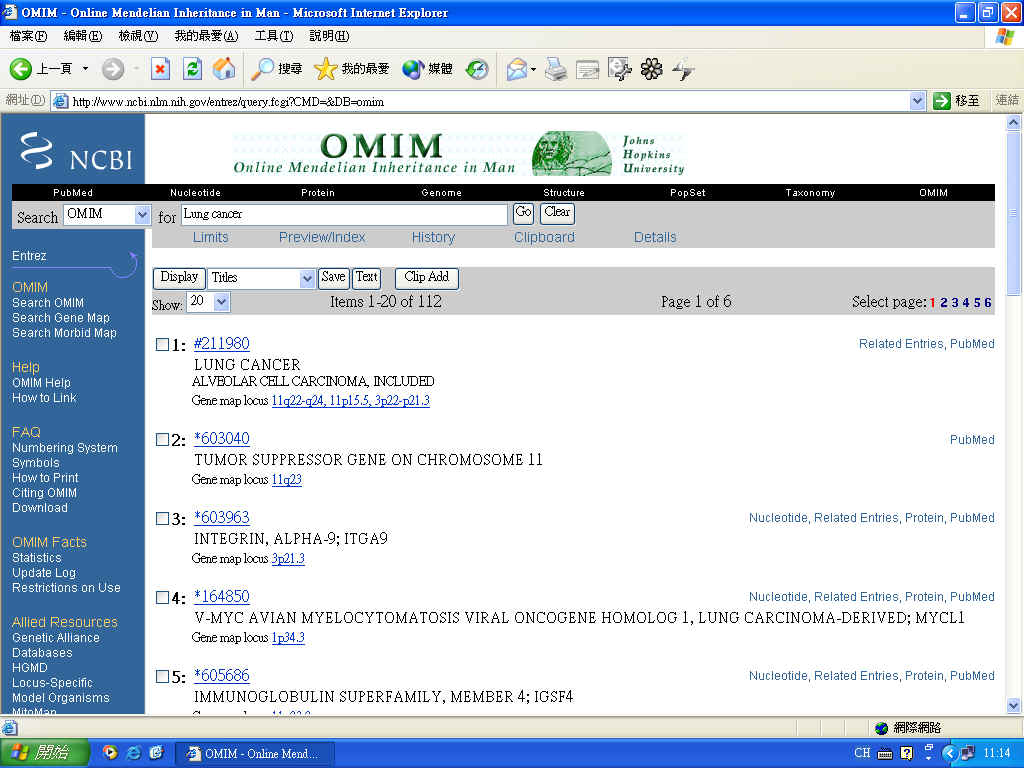1024x768 pixels.
Task: Click the network computers tray icon
Action: coord(968,753)
